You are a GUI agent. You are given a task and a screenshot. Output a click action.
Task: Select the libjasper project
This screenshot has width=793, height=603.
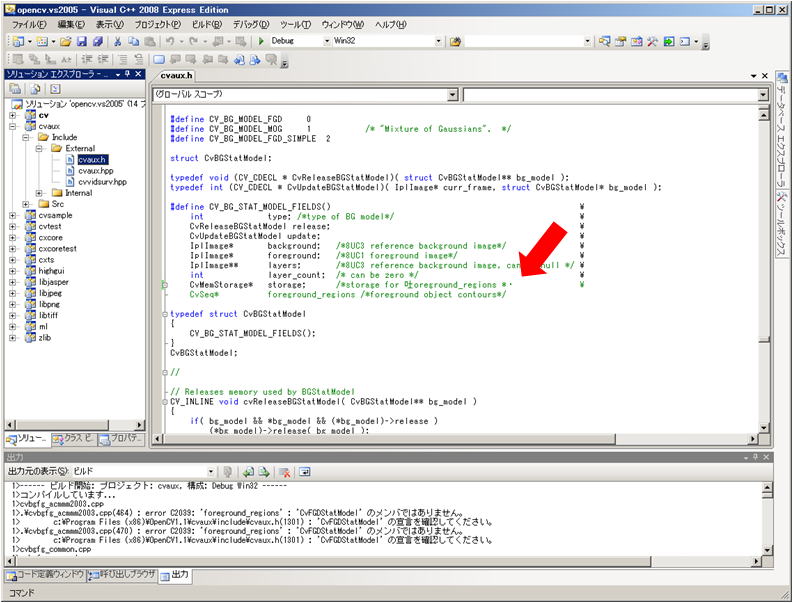pyautogui.click(x=53, y=282)
